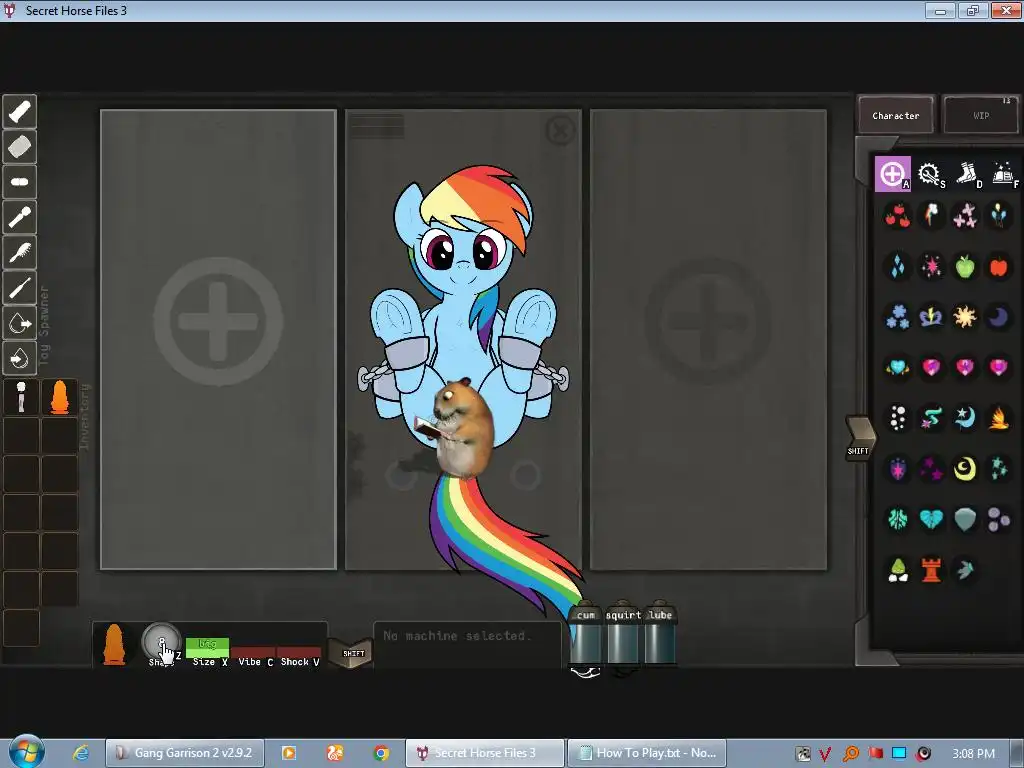
Task: Choose the balloons mark
Action: pos(999,216)
